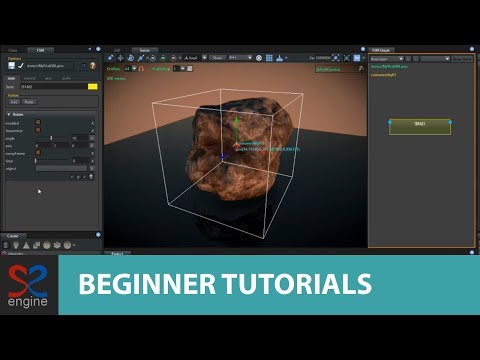The image size is (480, 360).
Task: Click the save disk icon under Options
Action: point(12,66)
